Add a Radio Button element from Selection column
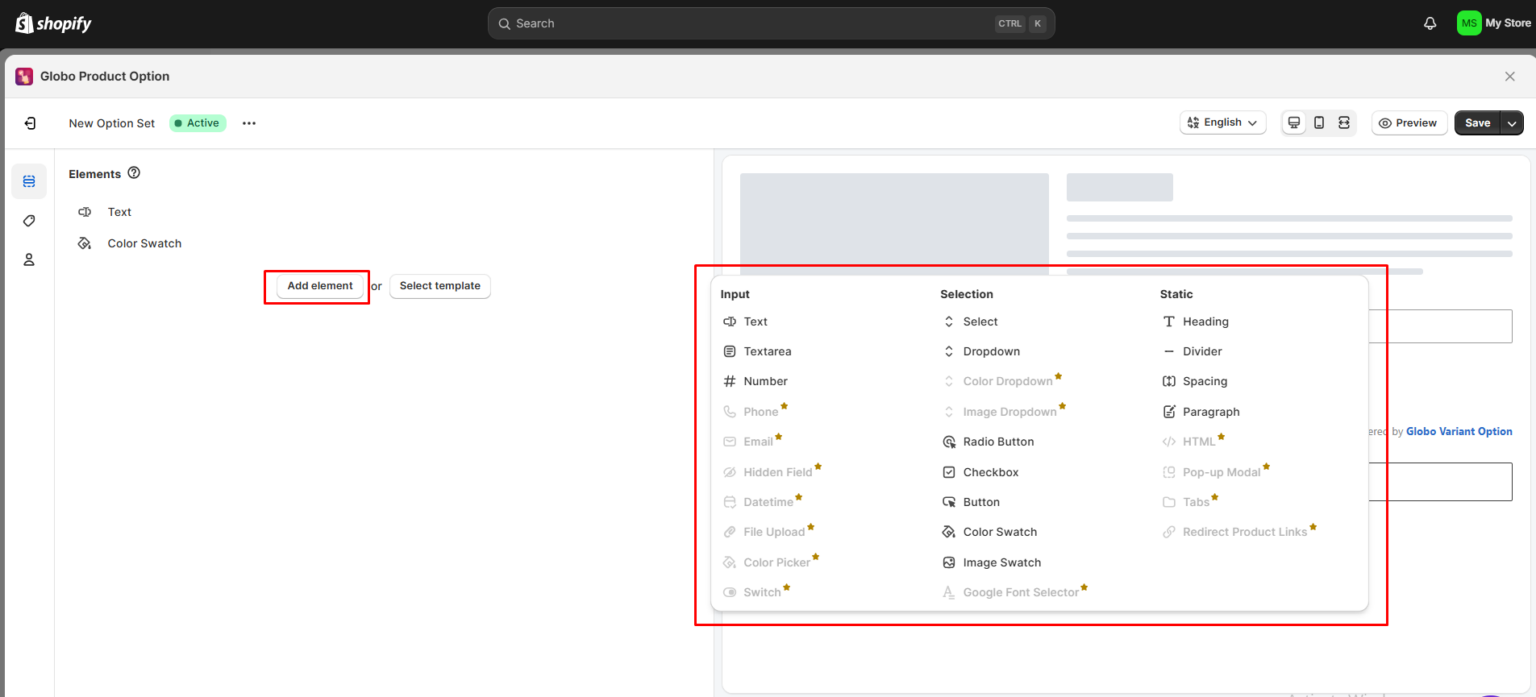 (997, 441)
